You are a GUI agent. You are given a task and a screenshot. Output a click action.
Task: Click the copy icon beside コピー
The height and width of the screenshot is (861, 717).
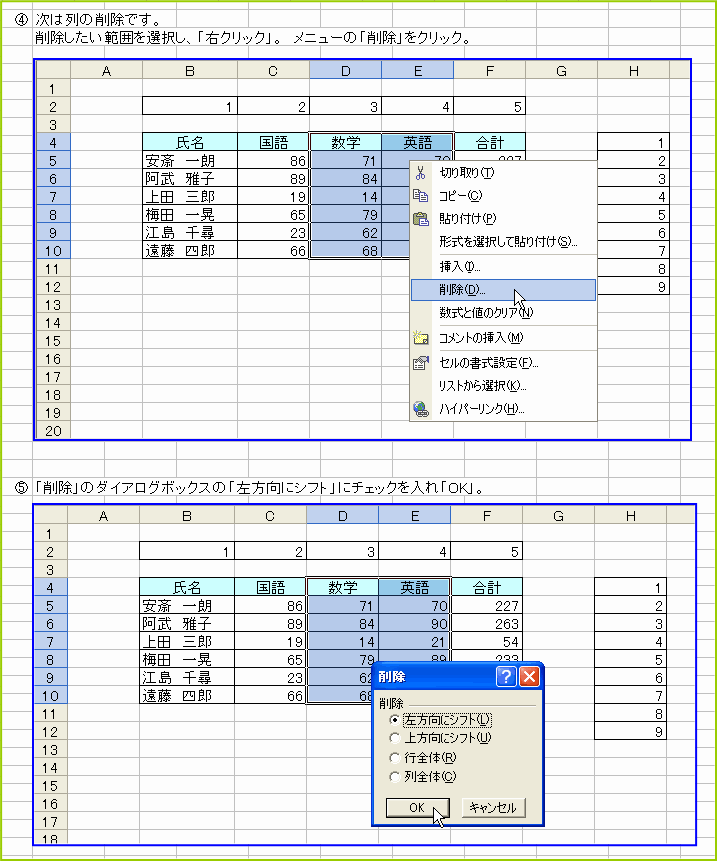tap(421, 195)
